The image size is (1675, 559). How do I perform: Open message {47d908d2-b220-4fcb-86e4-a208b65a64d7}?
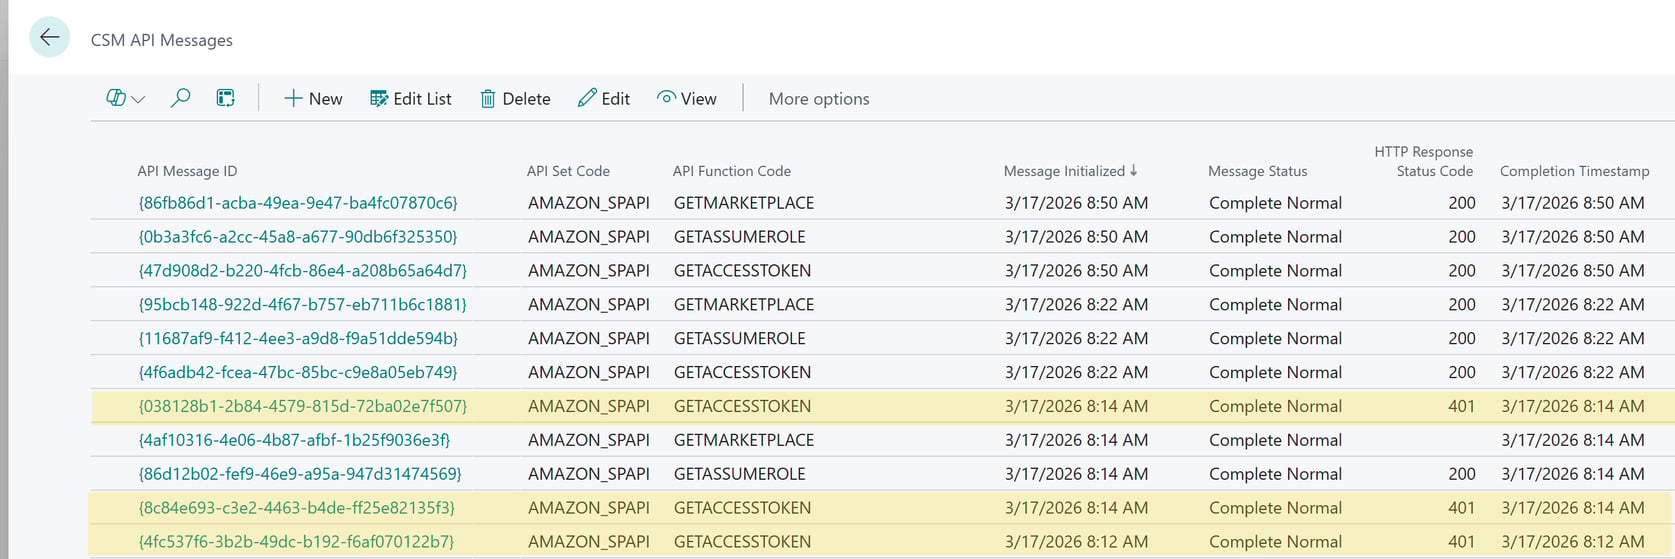[303, 271]
